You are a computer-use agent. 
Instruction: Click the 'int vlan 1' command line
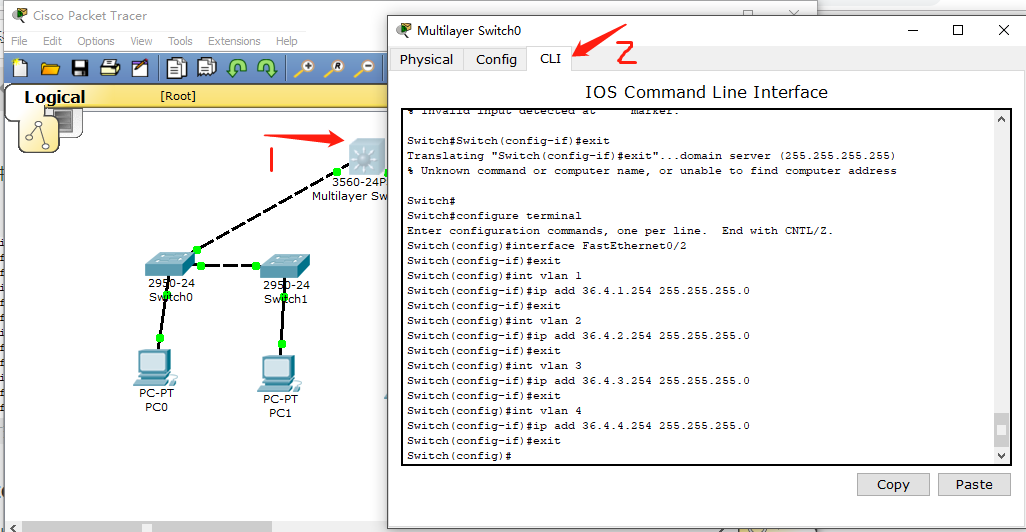[494, 275]
